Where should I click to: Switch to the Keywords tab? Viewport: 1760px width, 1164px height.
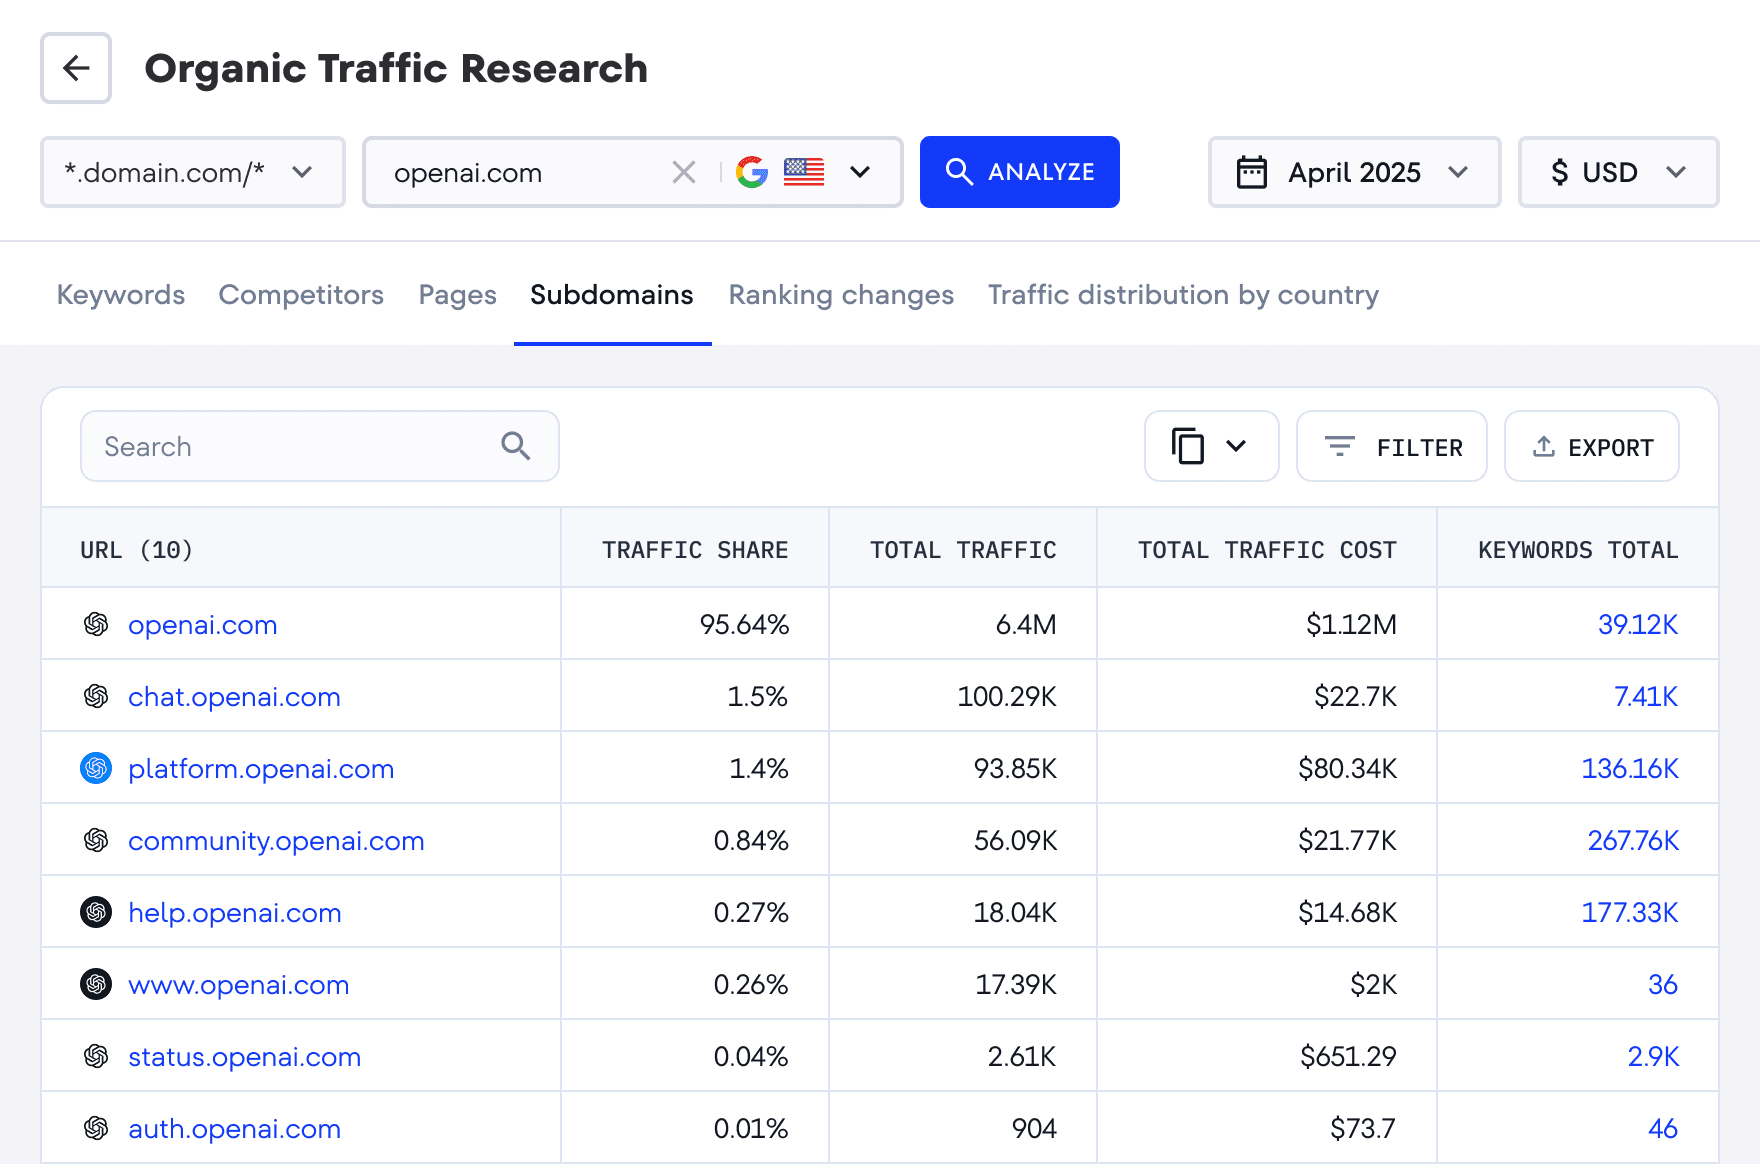pyautogui.click(x=120, y=295)
